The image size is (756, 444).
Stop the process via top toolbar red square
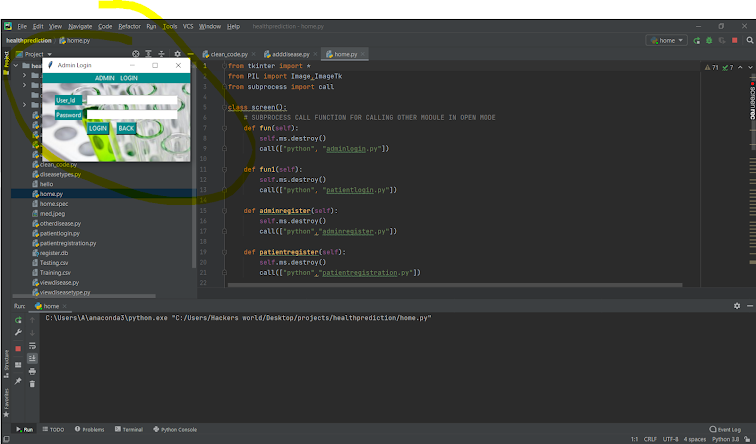(x=735, y=40)
